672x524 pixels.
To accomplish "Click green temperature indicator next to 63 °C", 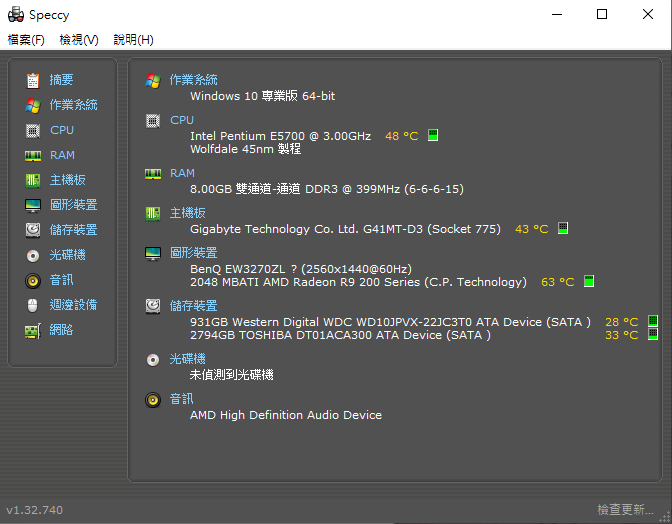I will pyautogui.click(x=589, y=281).
